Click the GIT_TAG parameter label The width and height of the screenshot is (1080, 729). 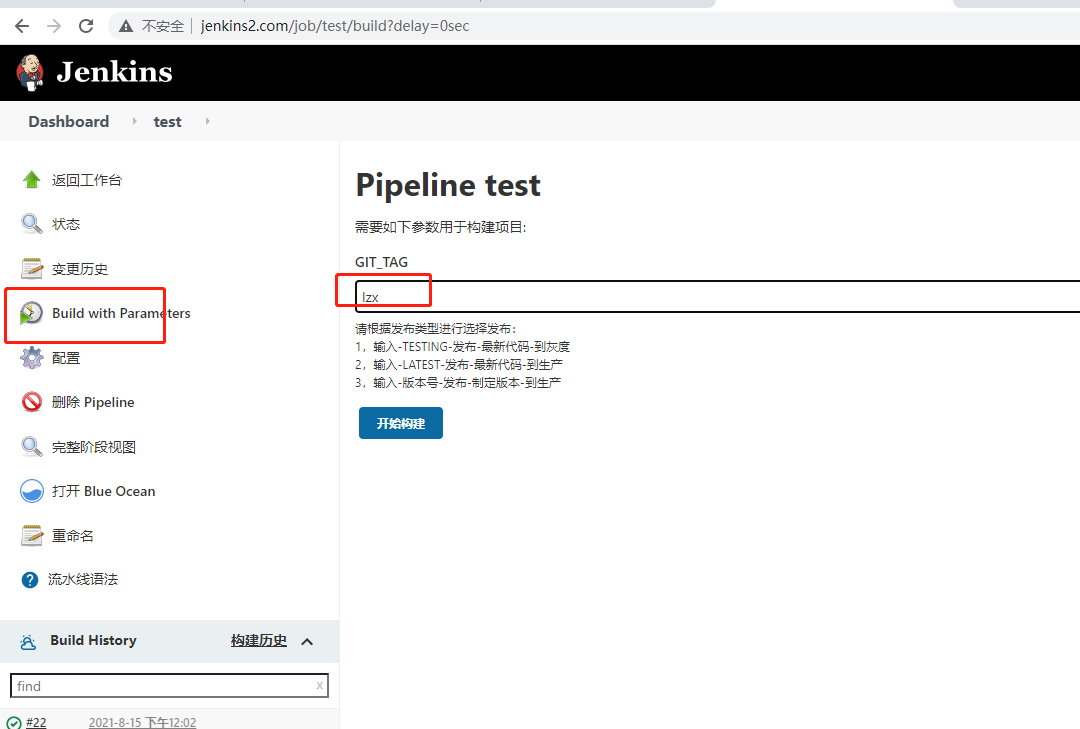382,262
